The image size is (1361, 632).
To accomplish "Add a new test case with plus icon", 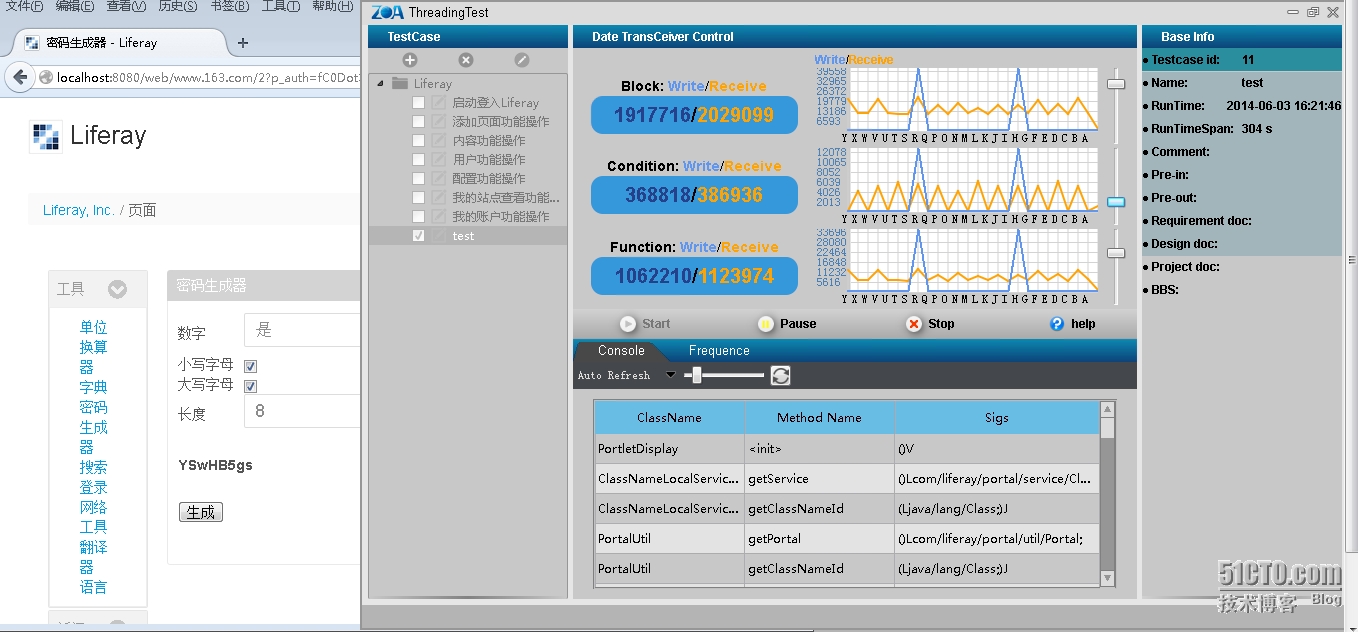I will [410, 60].
